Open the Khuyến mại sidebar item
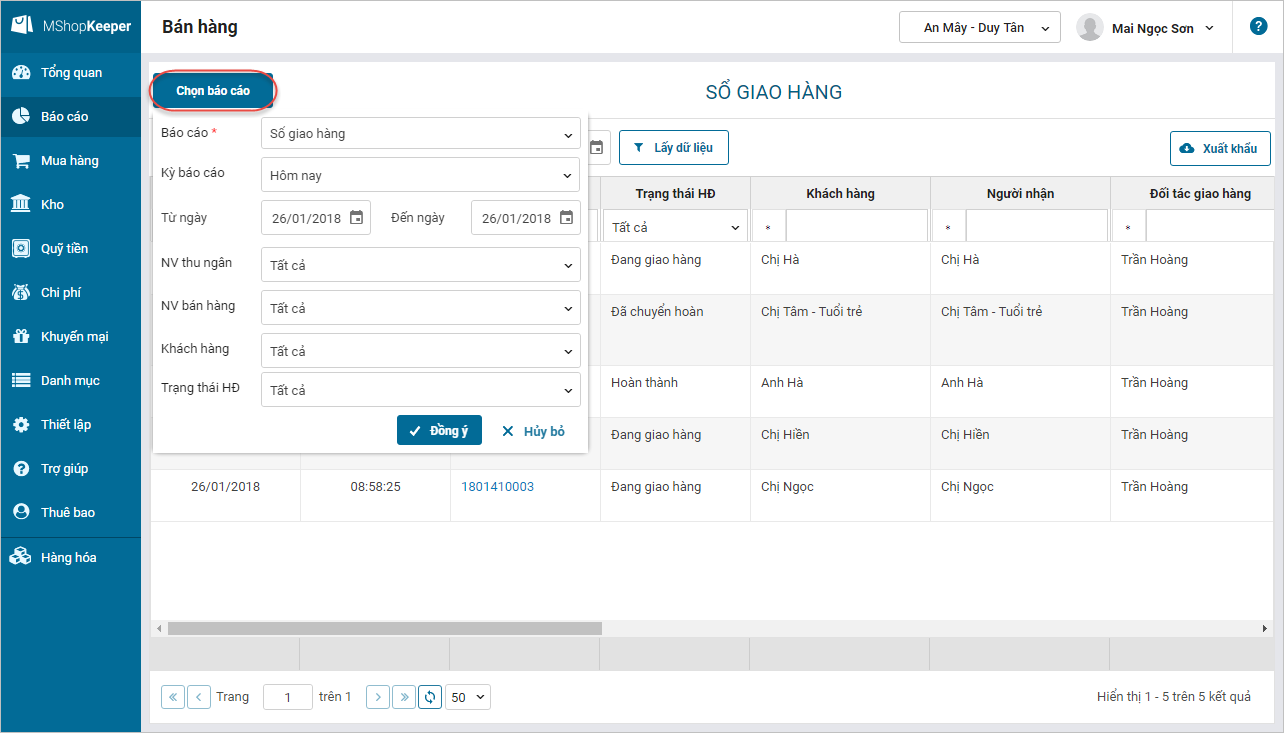The height and width of the screenshot is (733, 1284). point(70,337)
